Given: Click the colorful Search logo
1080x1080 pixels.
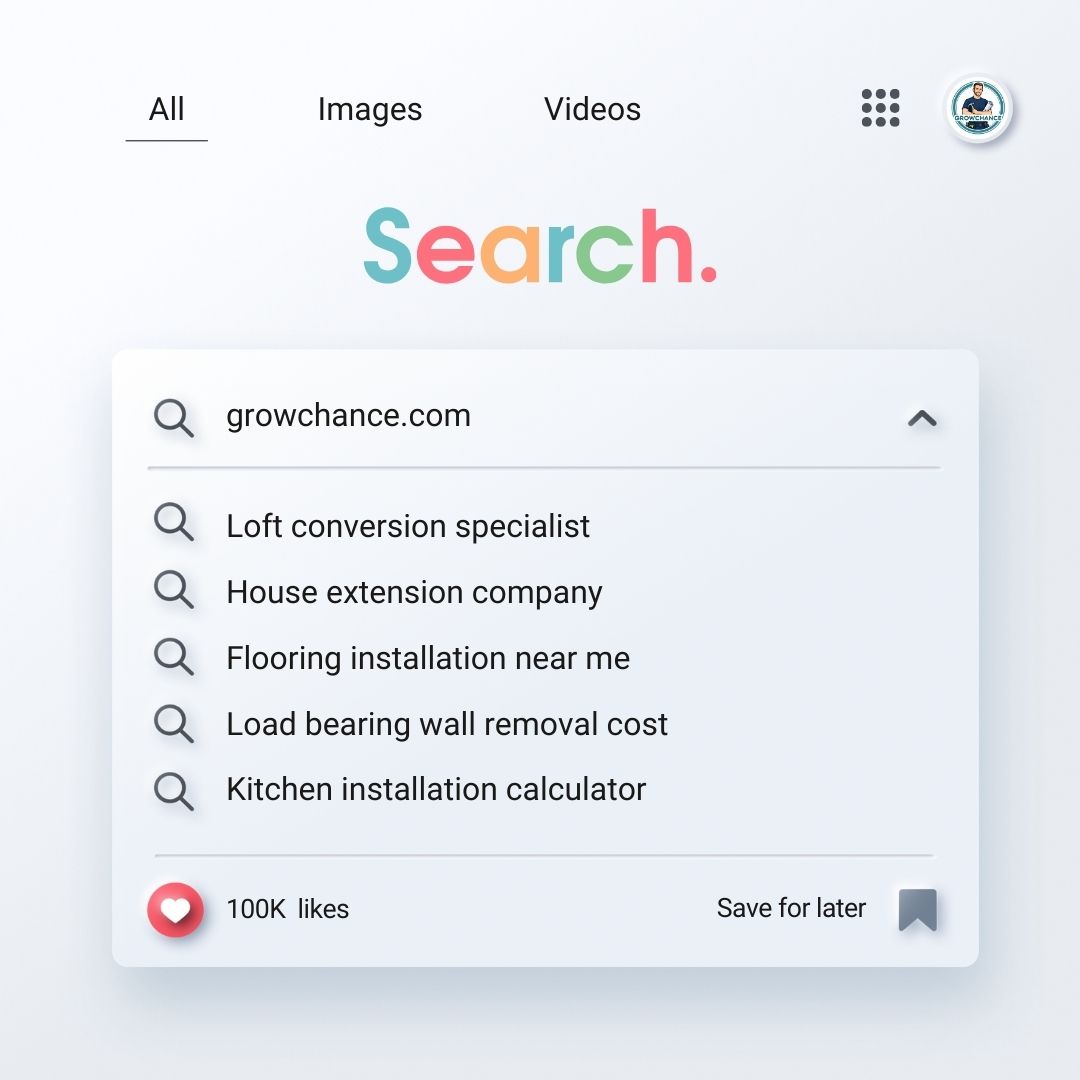Looking at the screenshot, I should pyautogui.click(x=540, y=245).
